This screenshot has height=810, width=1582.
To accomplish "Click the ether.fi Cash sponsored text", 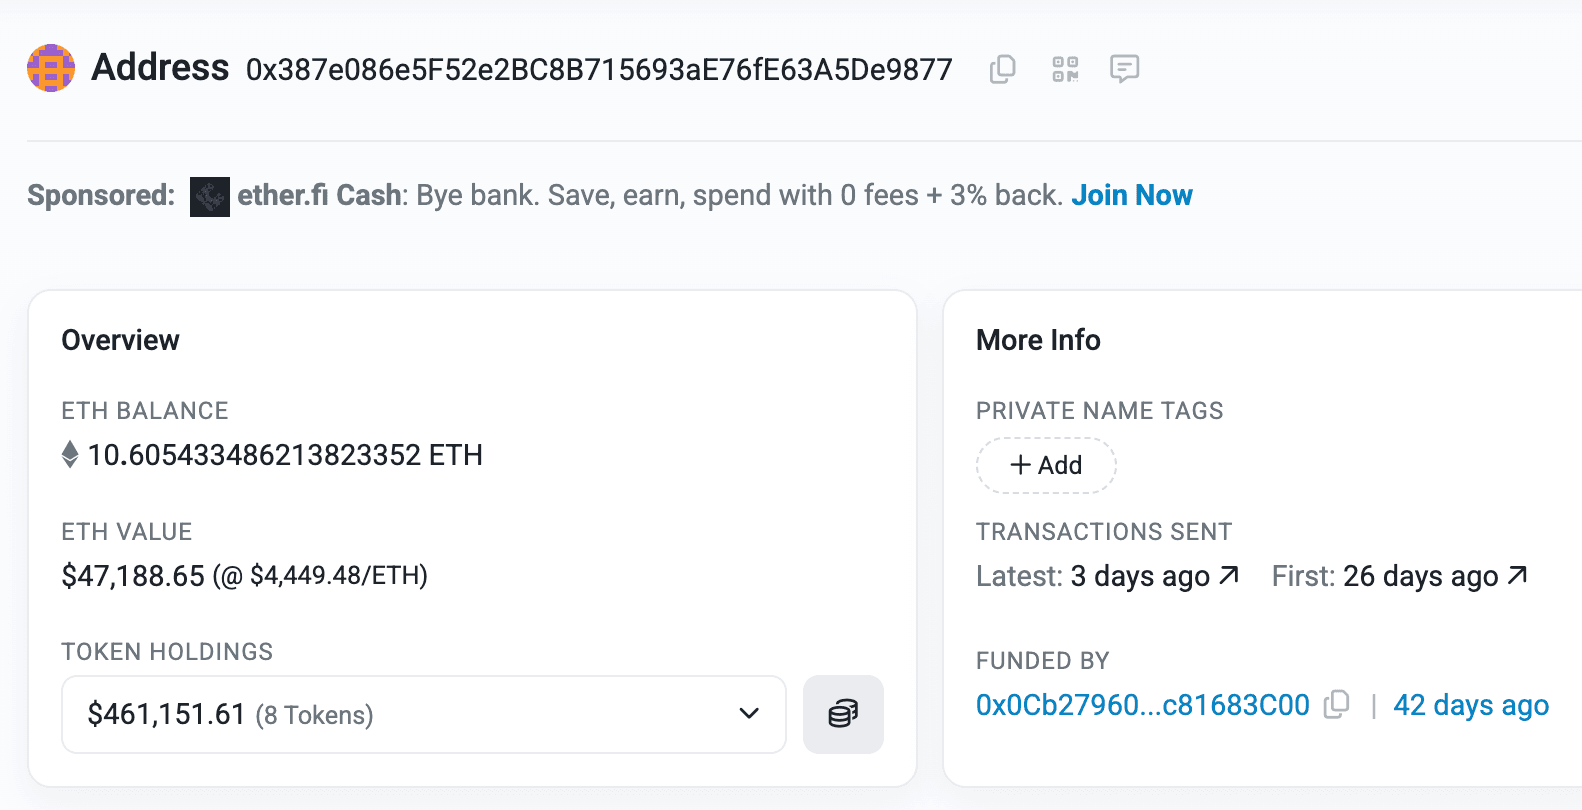I will pos(320,195).
